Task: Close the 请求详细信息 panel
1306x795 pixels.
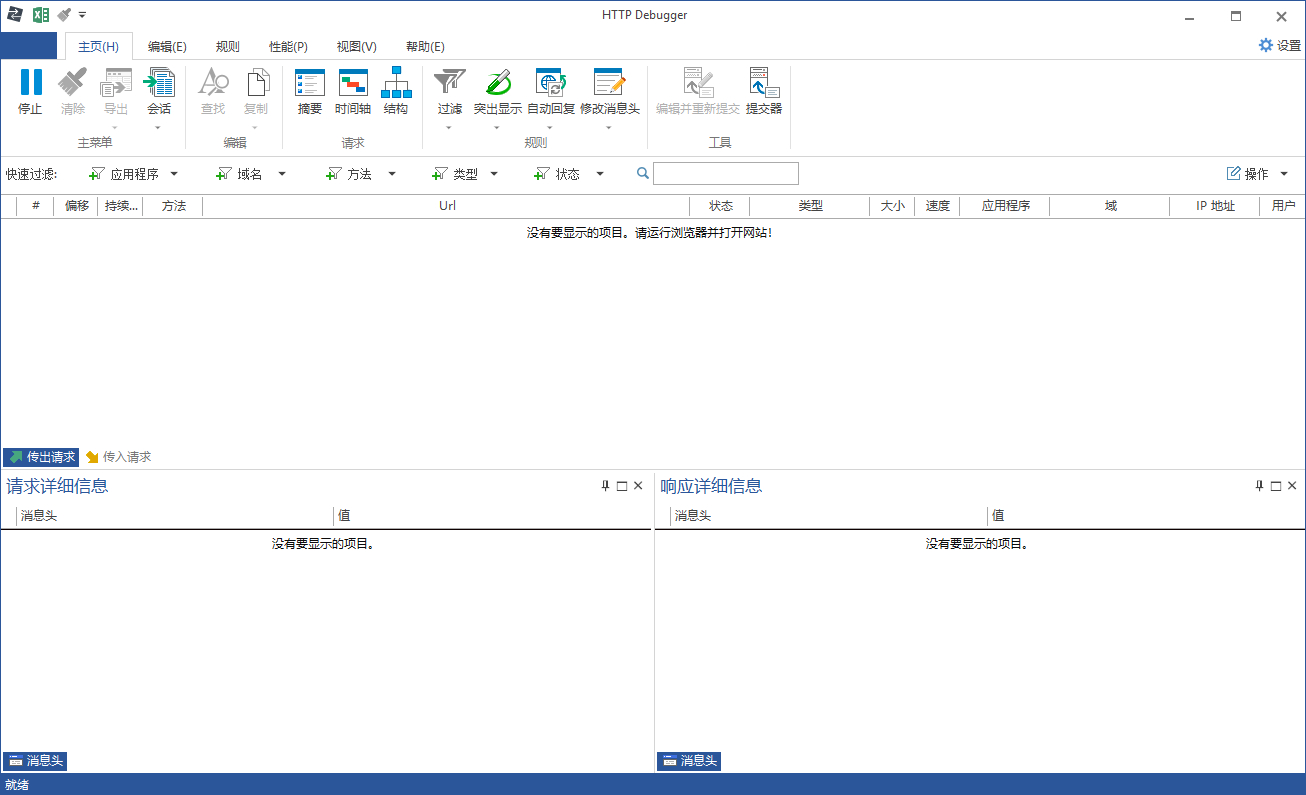Action: click(638, 486)
